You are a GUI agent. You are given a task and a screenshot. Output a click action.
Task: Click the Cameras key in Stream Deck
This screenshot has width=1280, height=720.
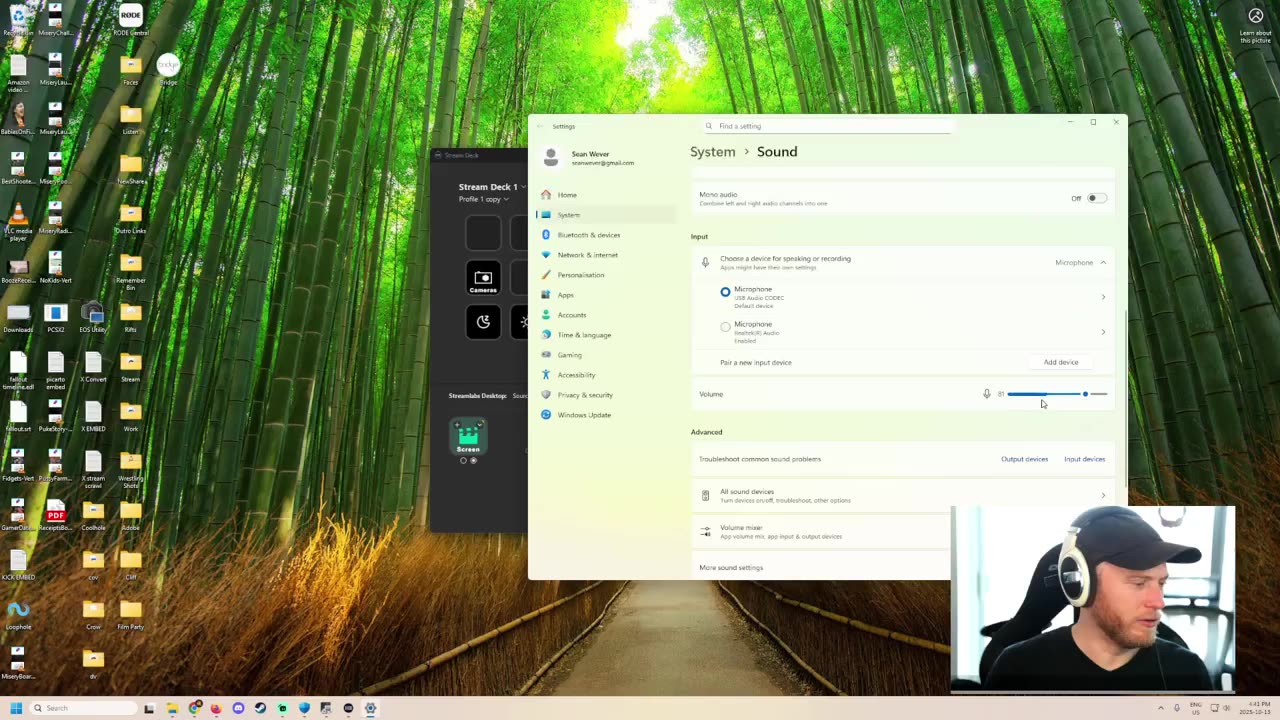click(483, 278)
